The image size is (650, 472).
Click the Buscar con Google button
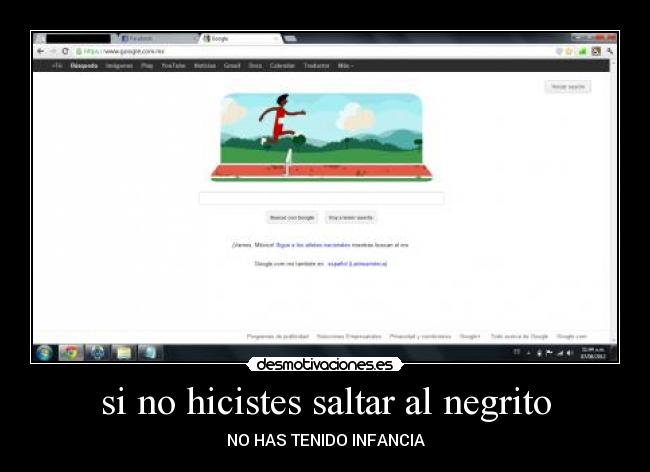coord(292,218)
